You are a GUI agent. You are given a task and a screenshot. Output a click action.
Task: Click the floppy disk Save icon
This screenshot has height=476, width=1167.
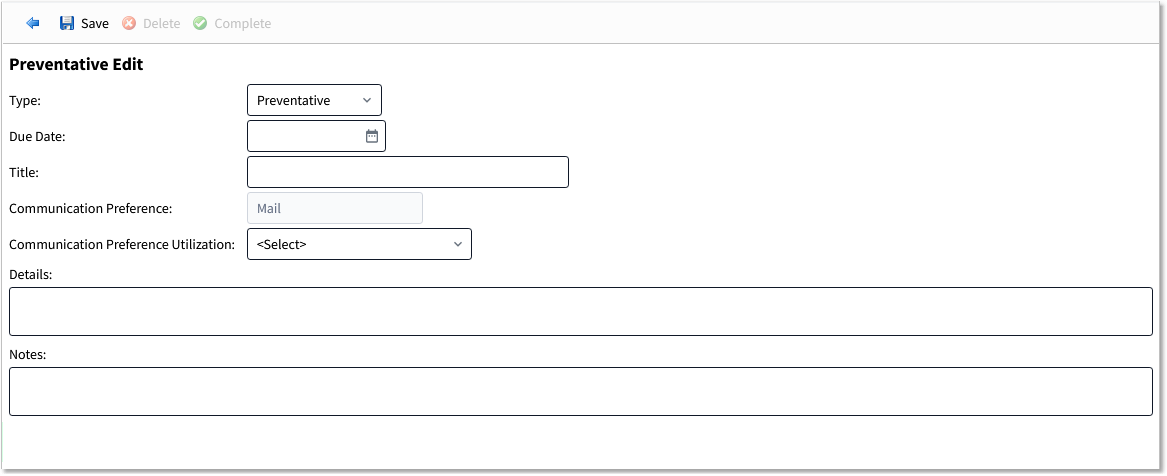(67, 23)
